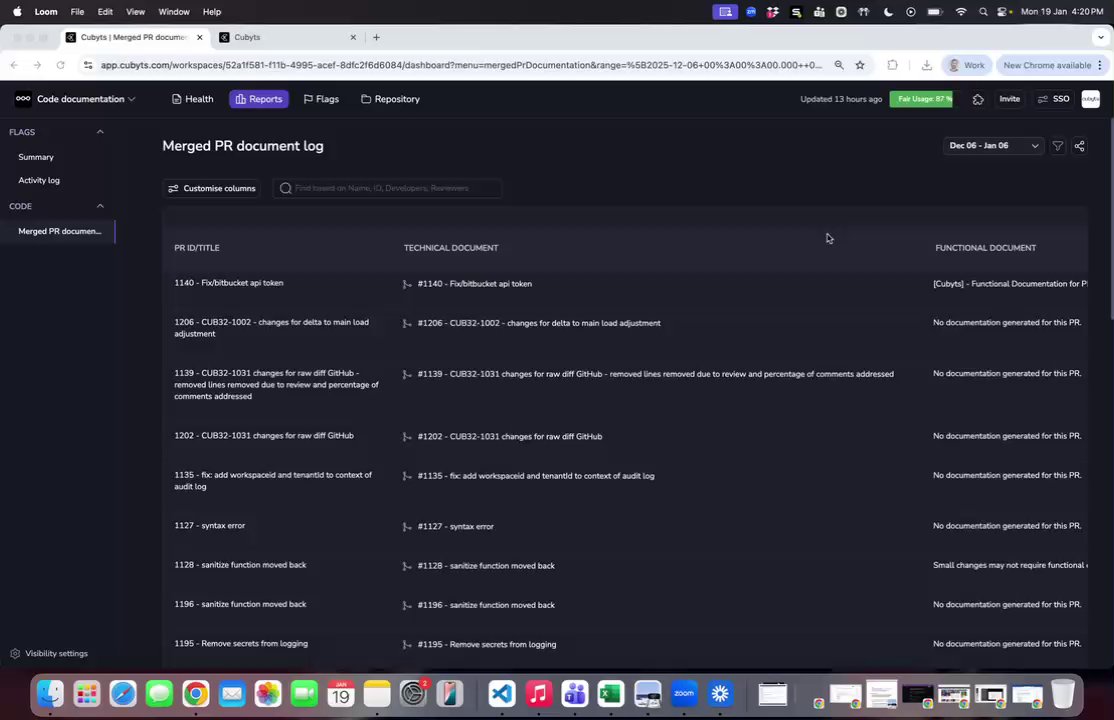Open the Music app in the Dock

click(539, 694)
